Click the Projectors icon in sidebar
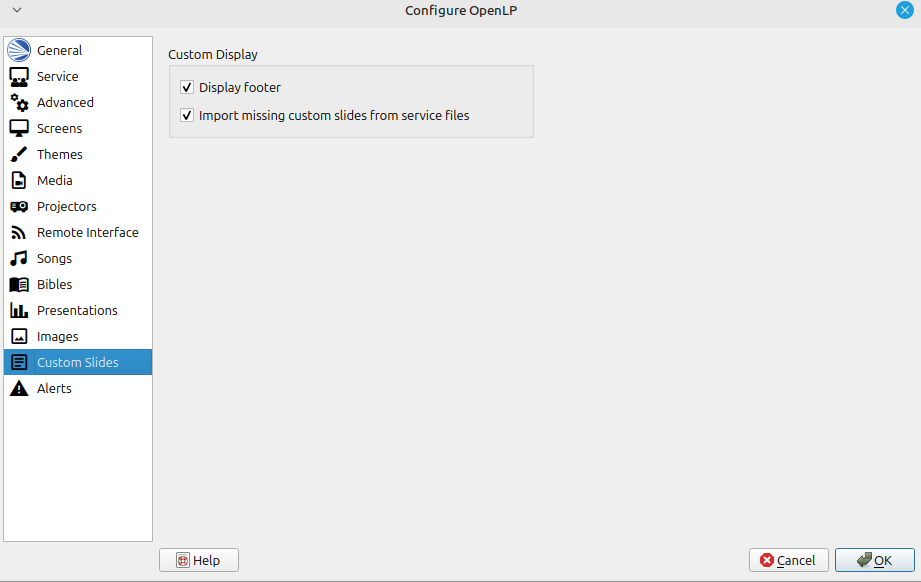This screenshot has height=582, width=921. [19, 207]
